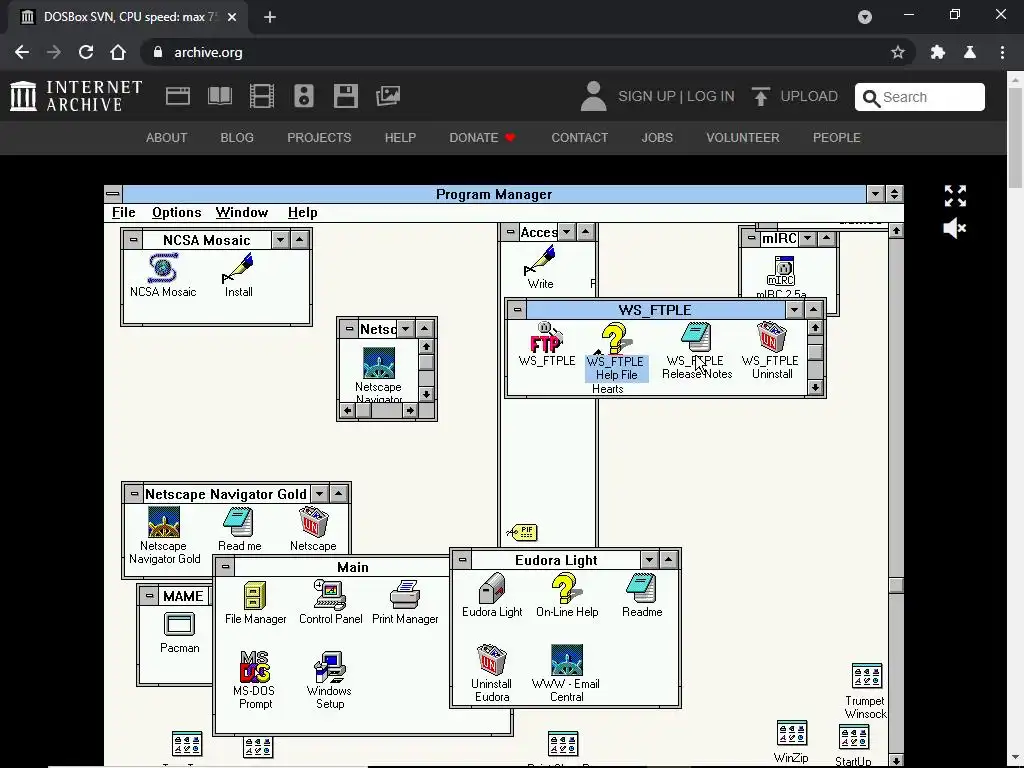The width and height of the screenshot is (1024, 768).
Task: Open Netscape Navigator Gold control menu
Action: point(135,494)
